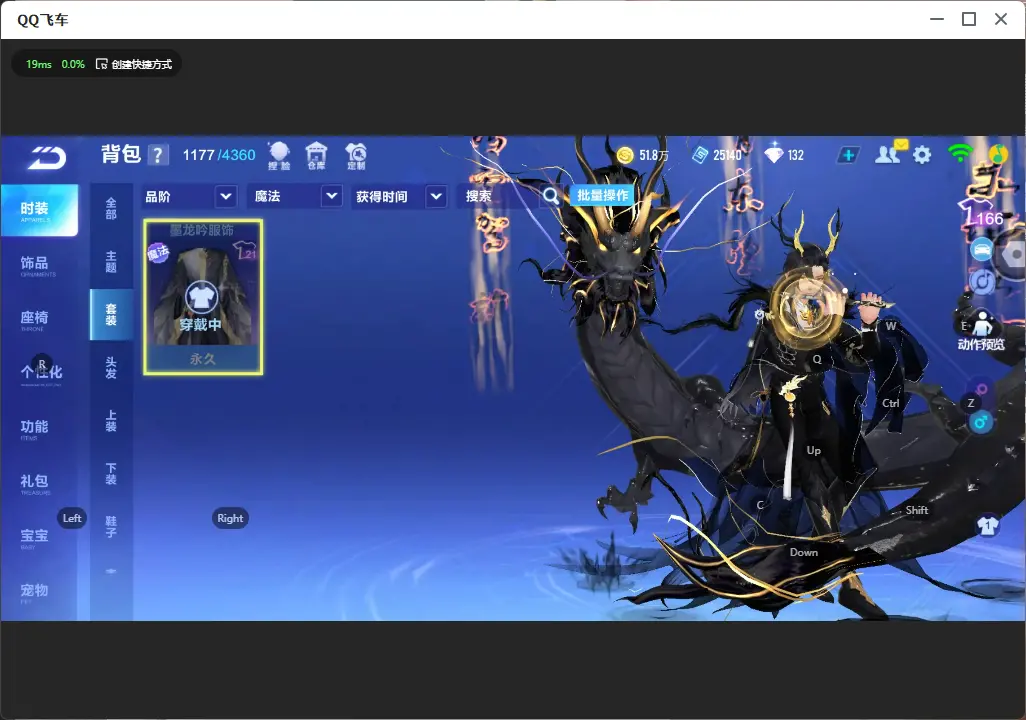Open the 定制 outfit customization icon

click(356, 156)
